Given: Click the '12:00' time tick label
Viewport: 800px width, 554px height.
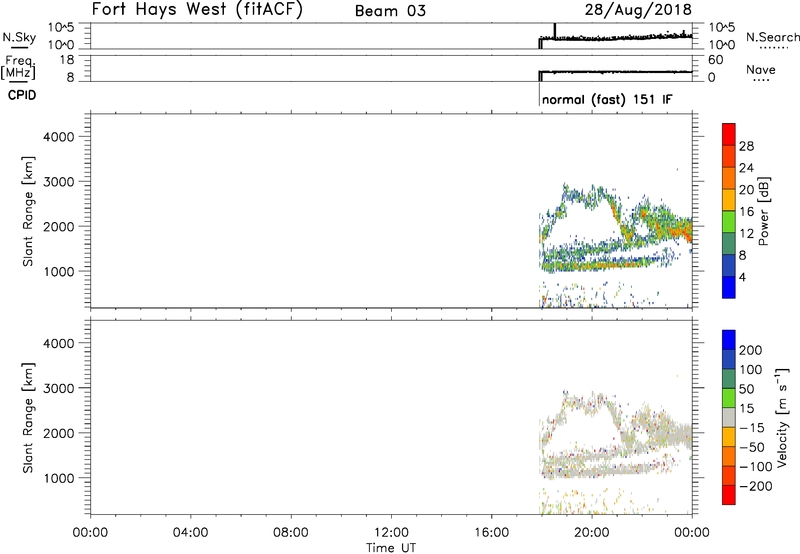Looking at the screenshot, I should pyautogui.click(x=391, y=533).
